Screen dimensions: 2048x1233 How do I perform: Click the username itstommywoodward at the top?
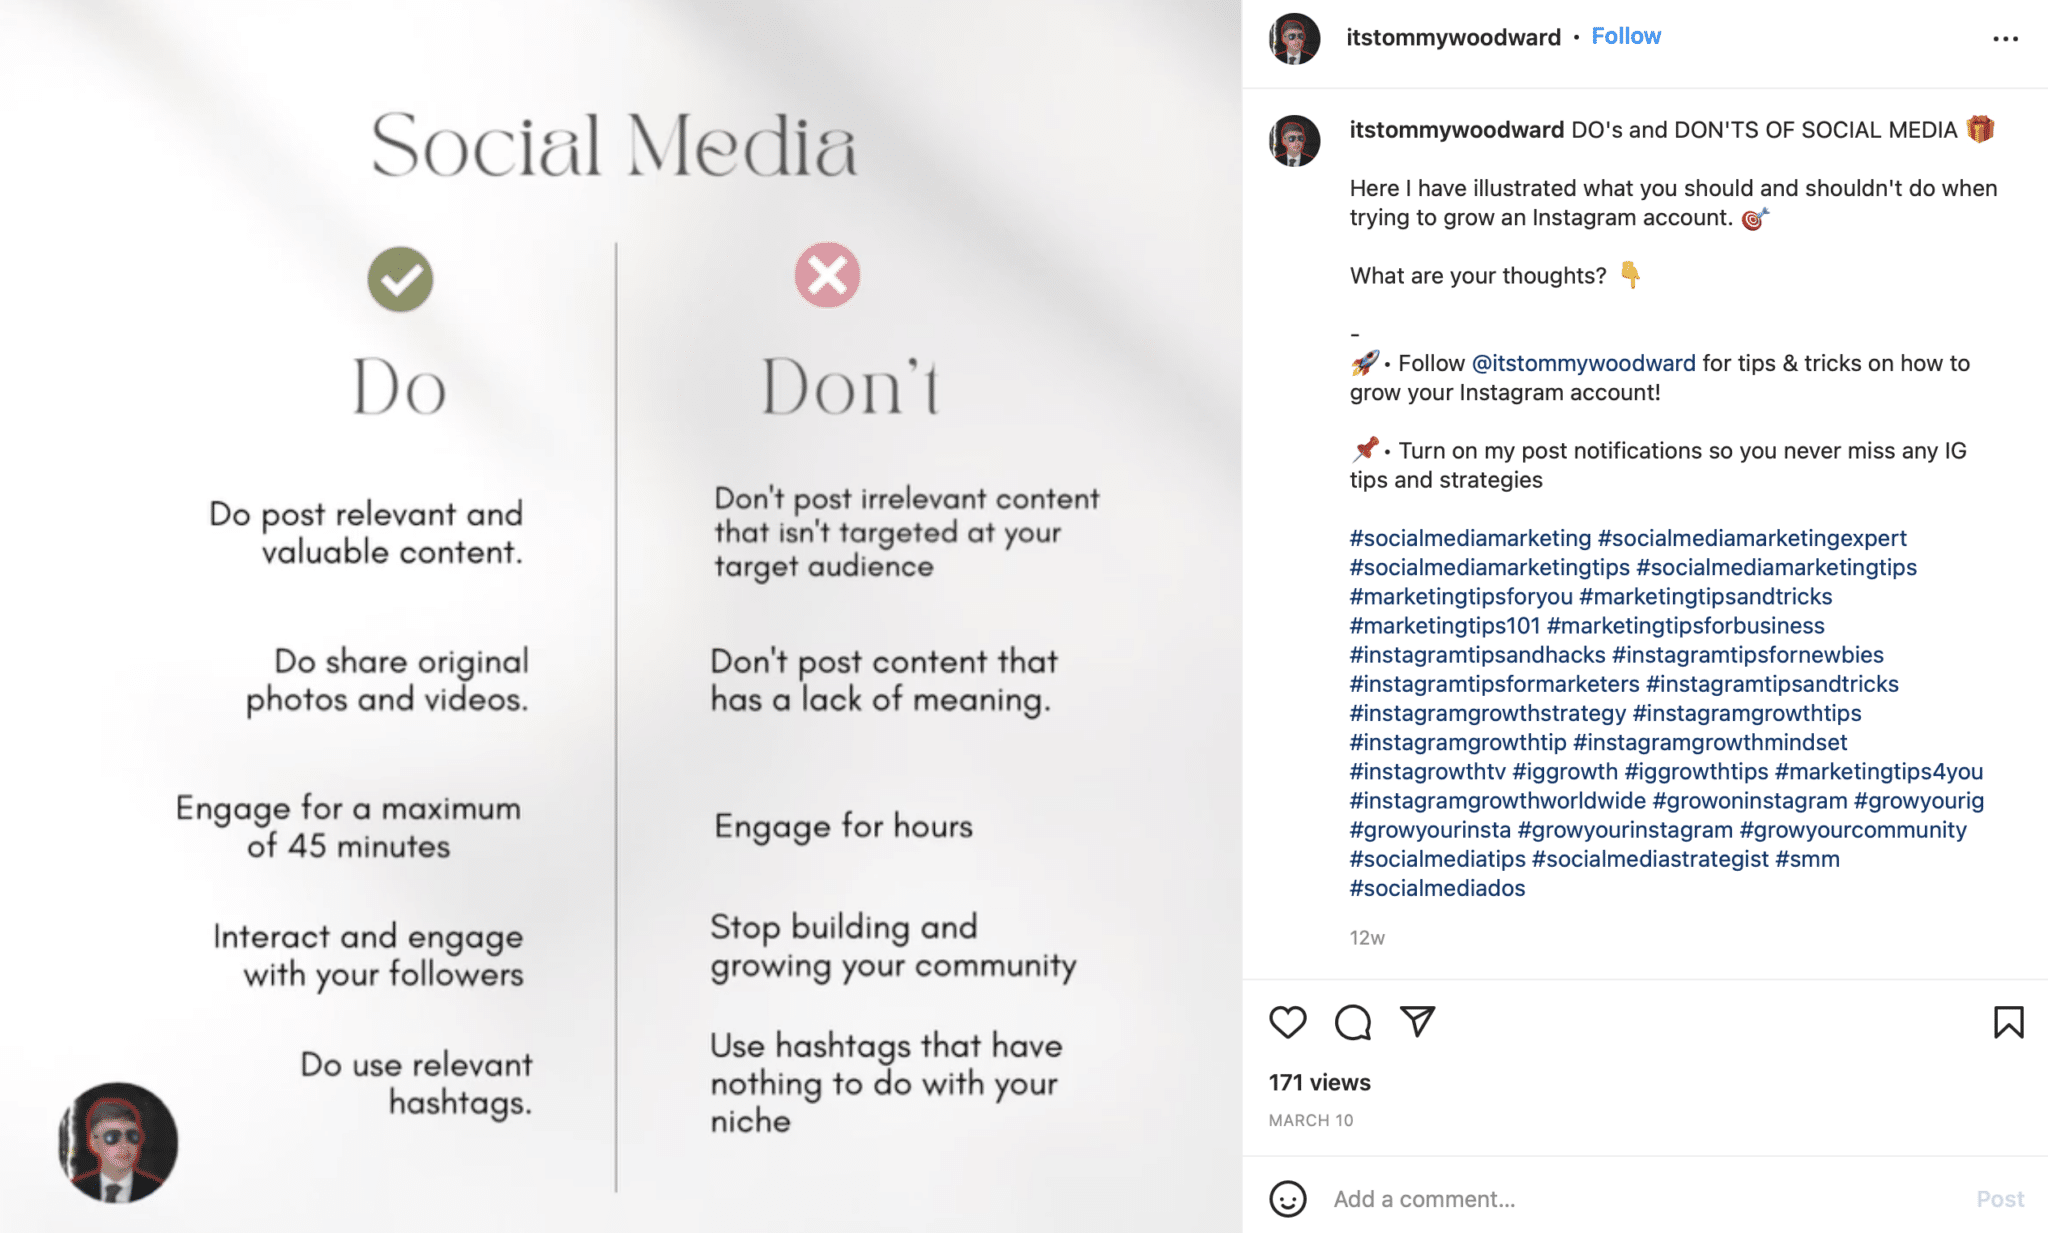click(1453, 36)
